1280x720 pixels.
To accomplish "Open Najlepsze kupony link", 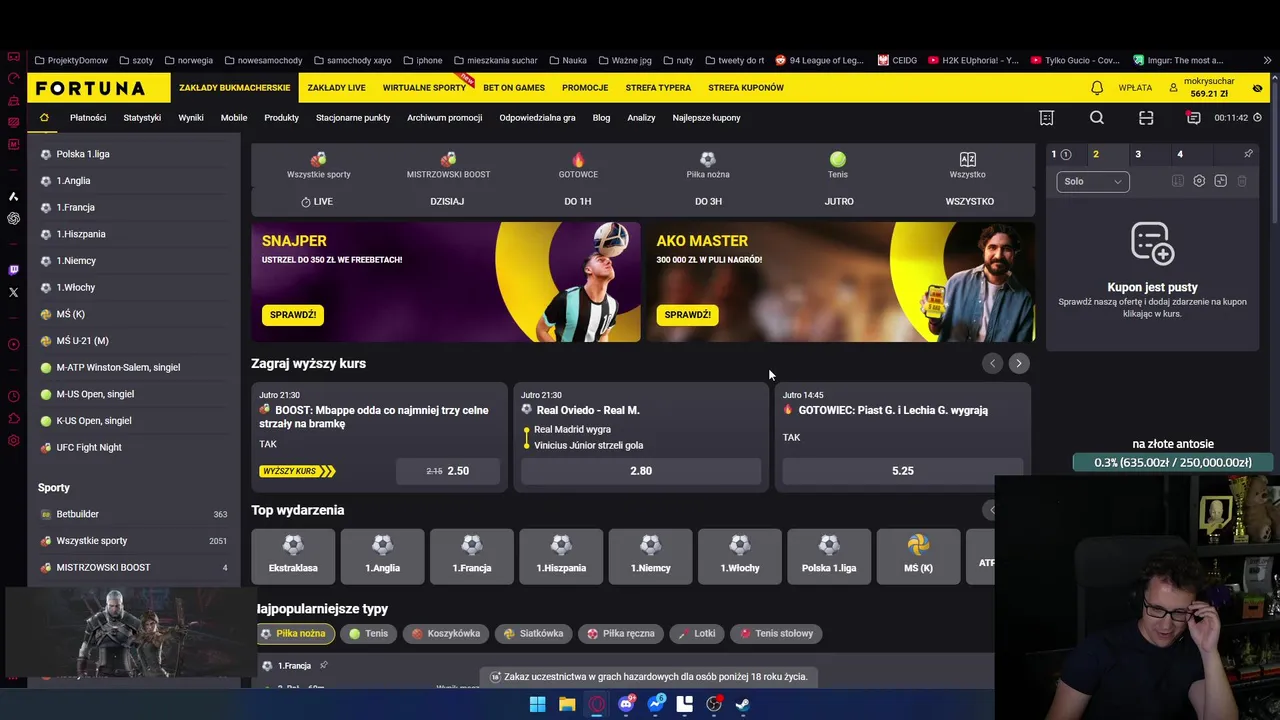I will pyautogui.click(x=706, y=118).
